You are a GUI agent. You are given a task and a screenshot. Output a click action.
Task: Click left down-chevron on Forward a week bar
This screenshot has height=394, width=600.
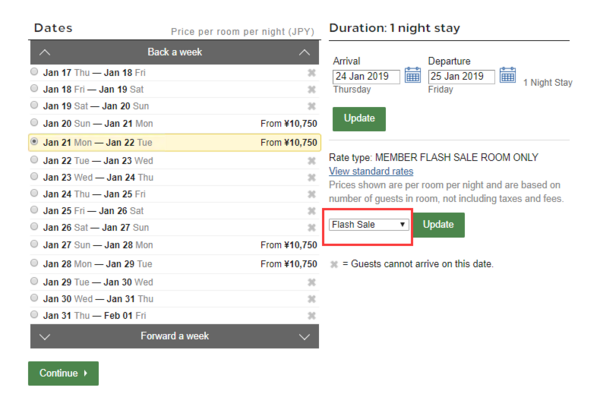click(x=45, y=337)
